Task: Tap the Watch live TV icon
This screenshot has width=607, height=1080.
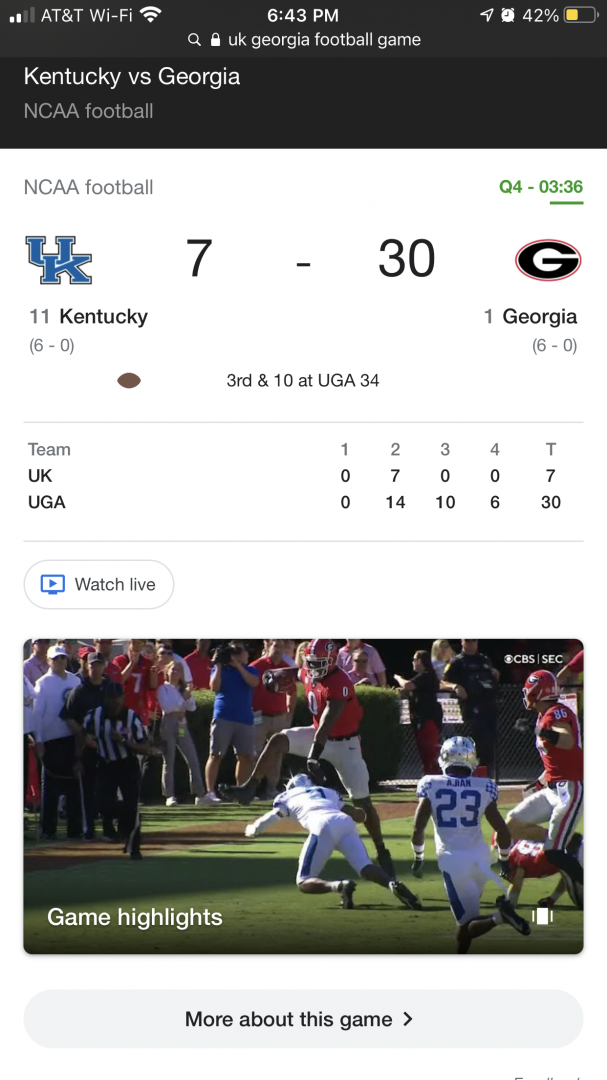Action: [53, 584]
